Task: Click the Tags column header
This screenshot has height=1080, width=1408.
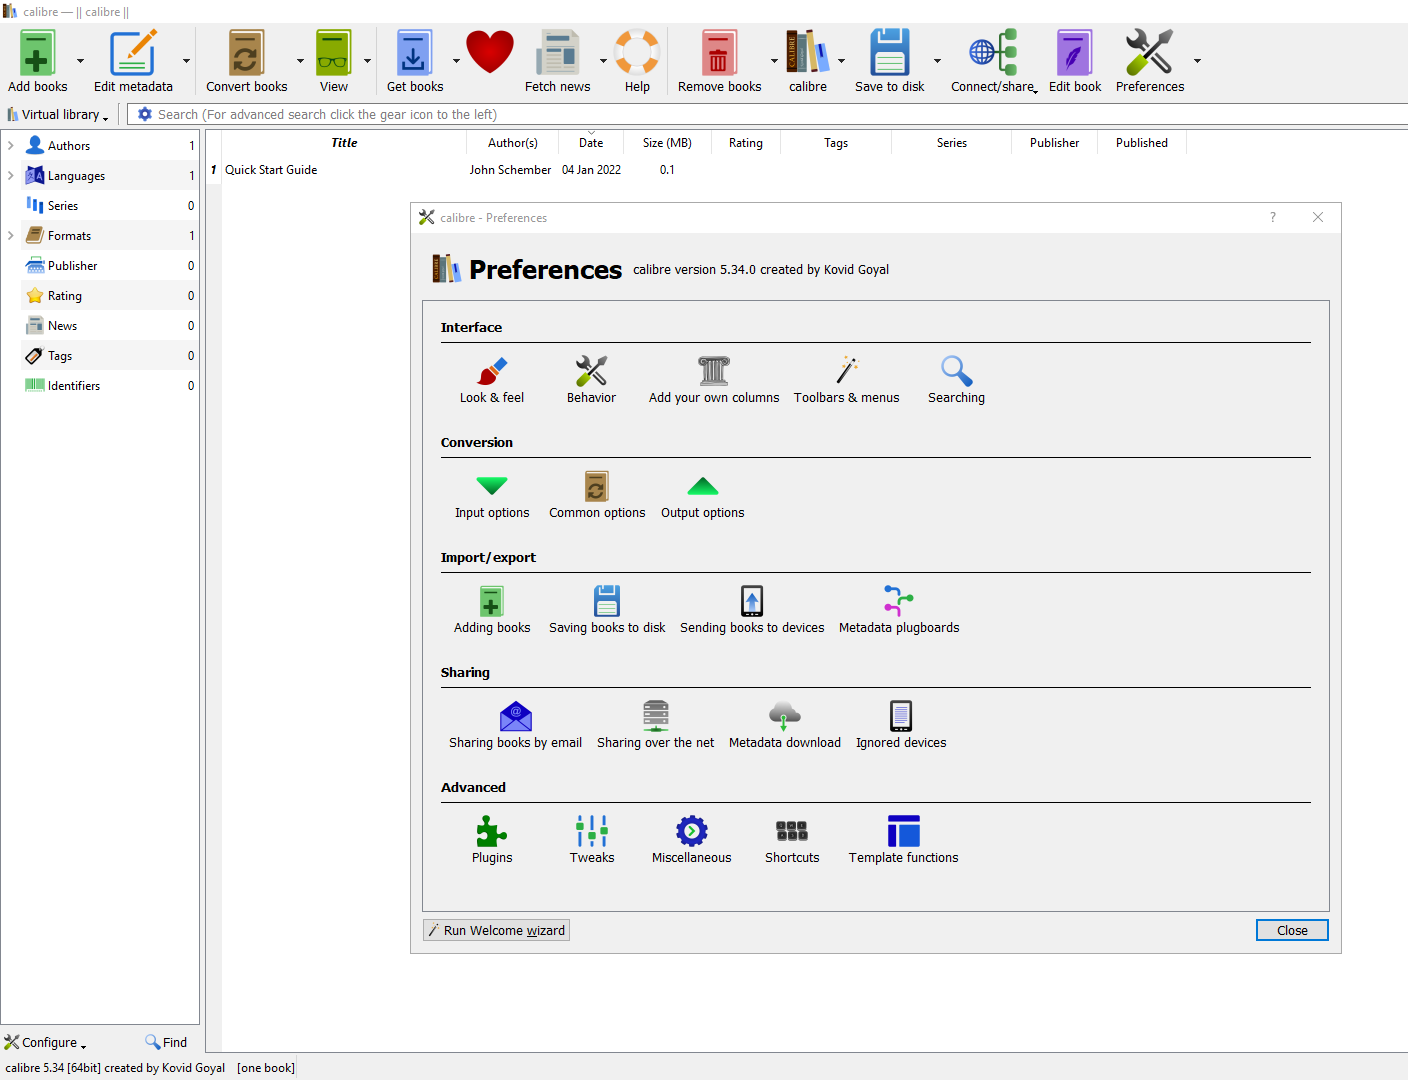Action: [x=835, y=143]
